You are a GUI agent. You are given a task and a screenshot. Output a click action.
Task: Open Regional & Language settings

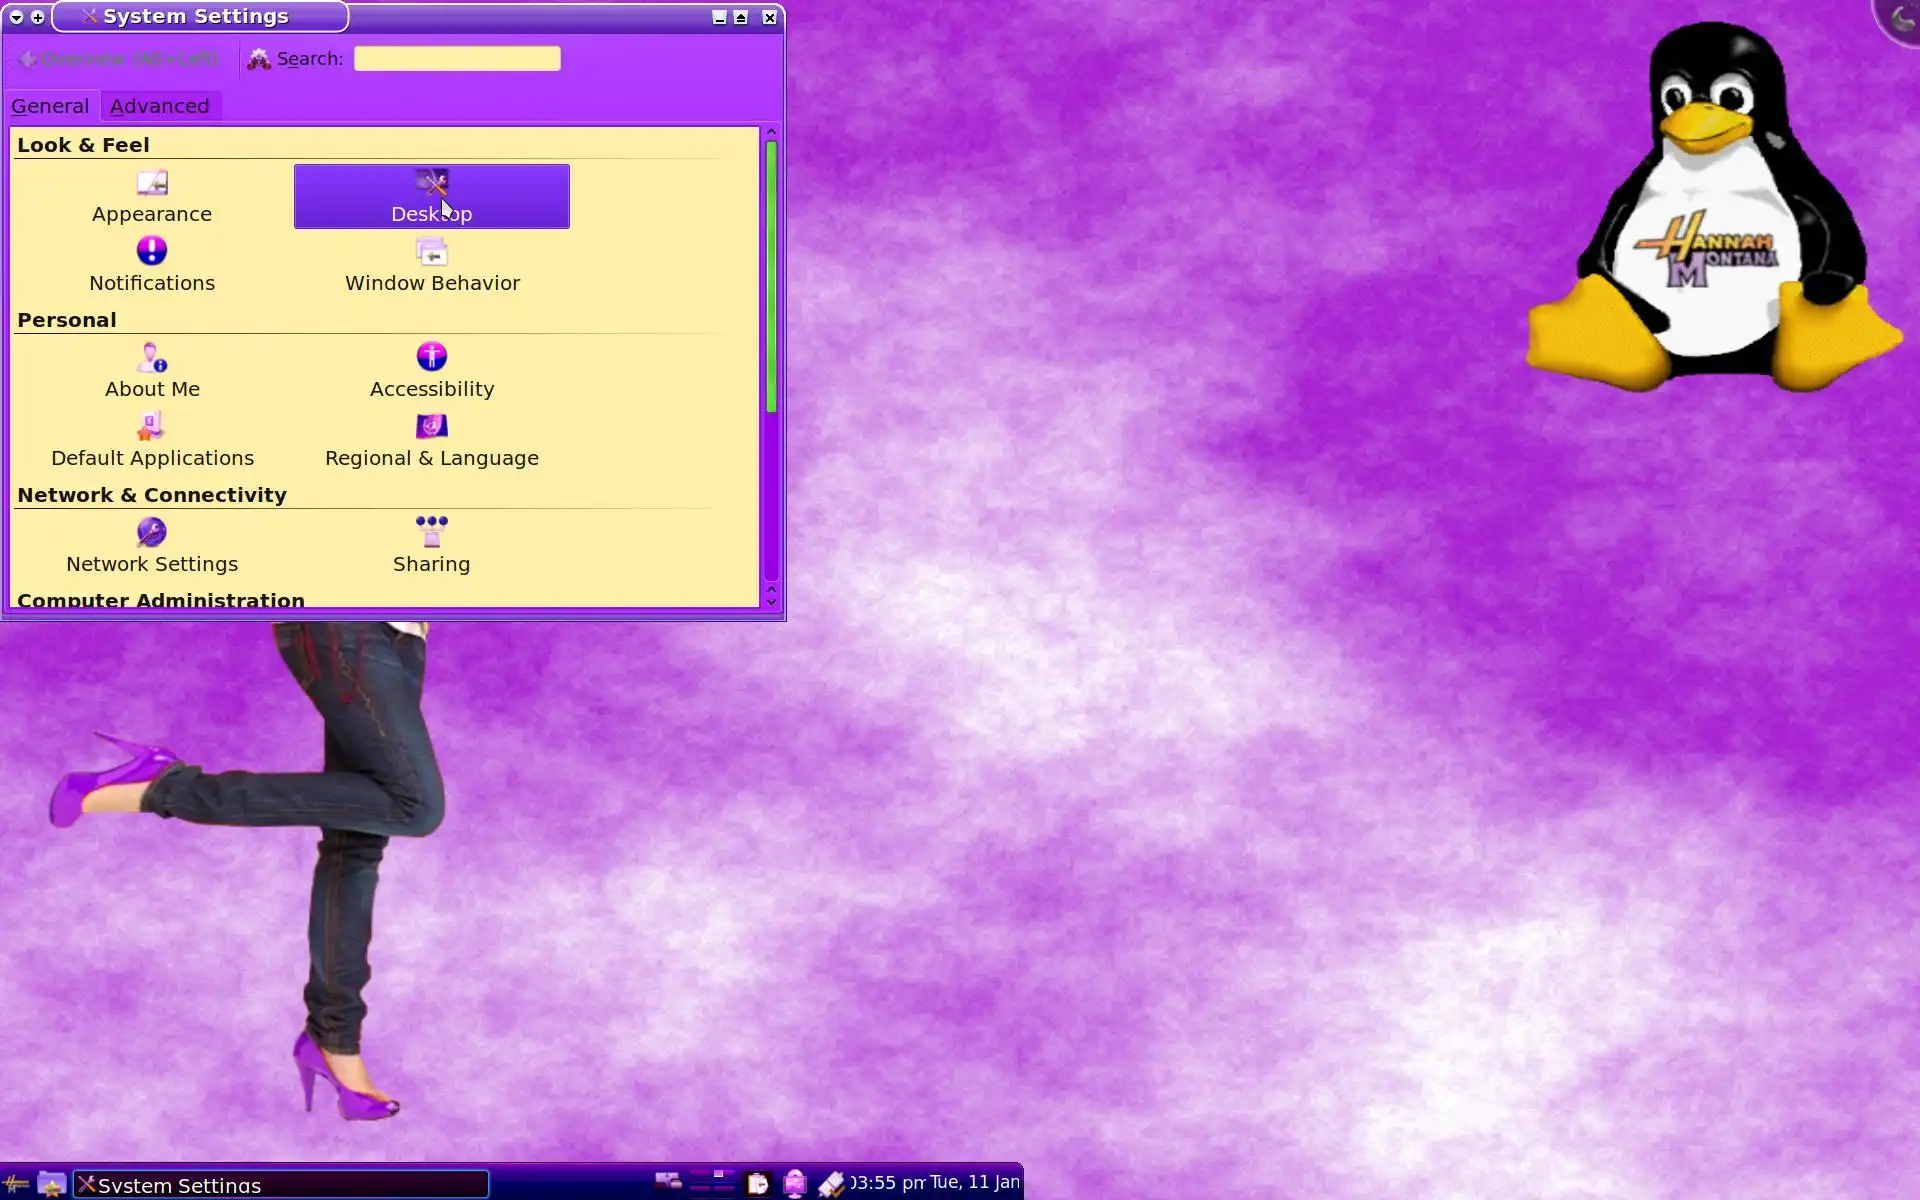pyautogui.click(x=432, y=440)
